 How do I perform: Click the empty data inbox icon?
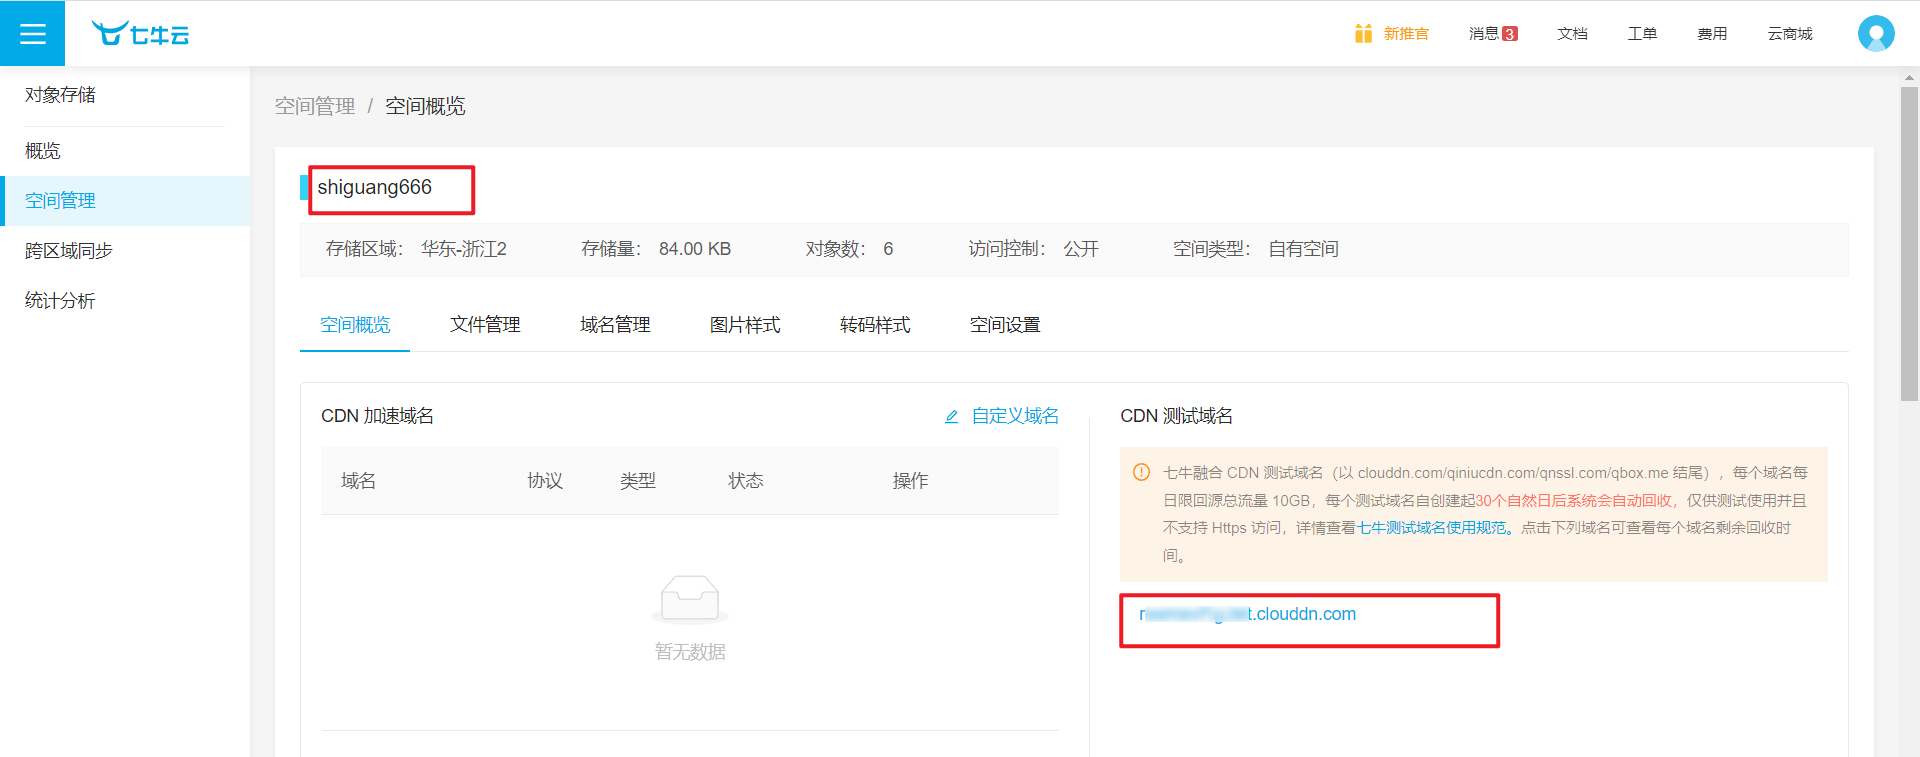coord(690,599)
